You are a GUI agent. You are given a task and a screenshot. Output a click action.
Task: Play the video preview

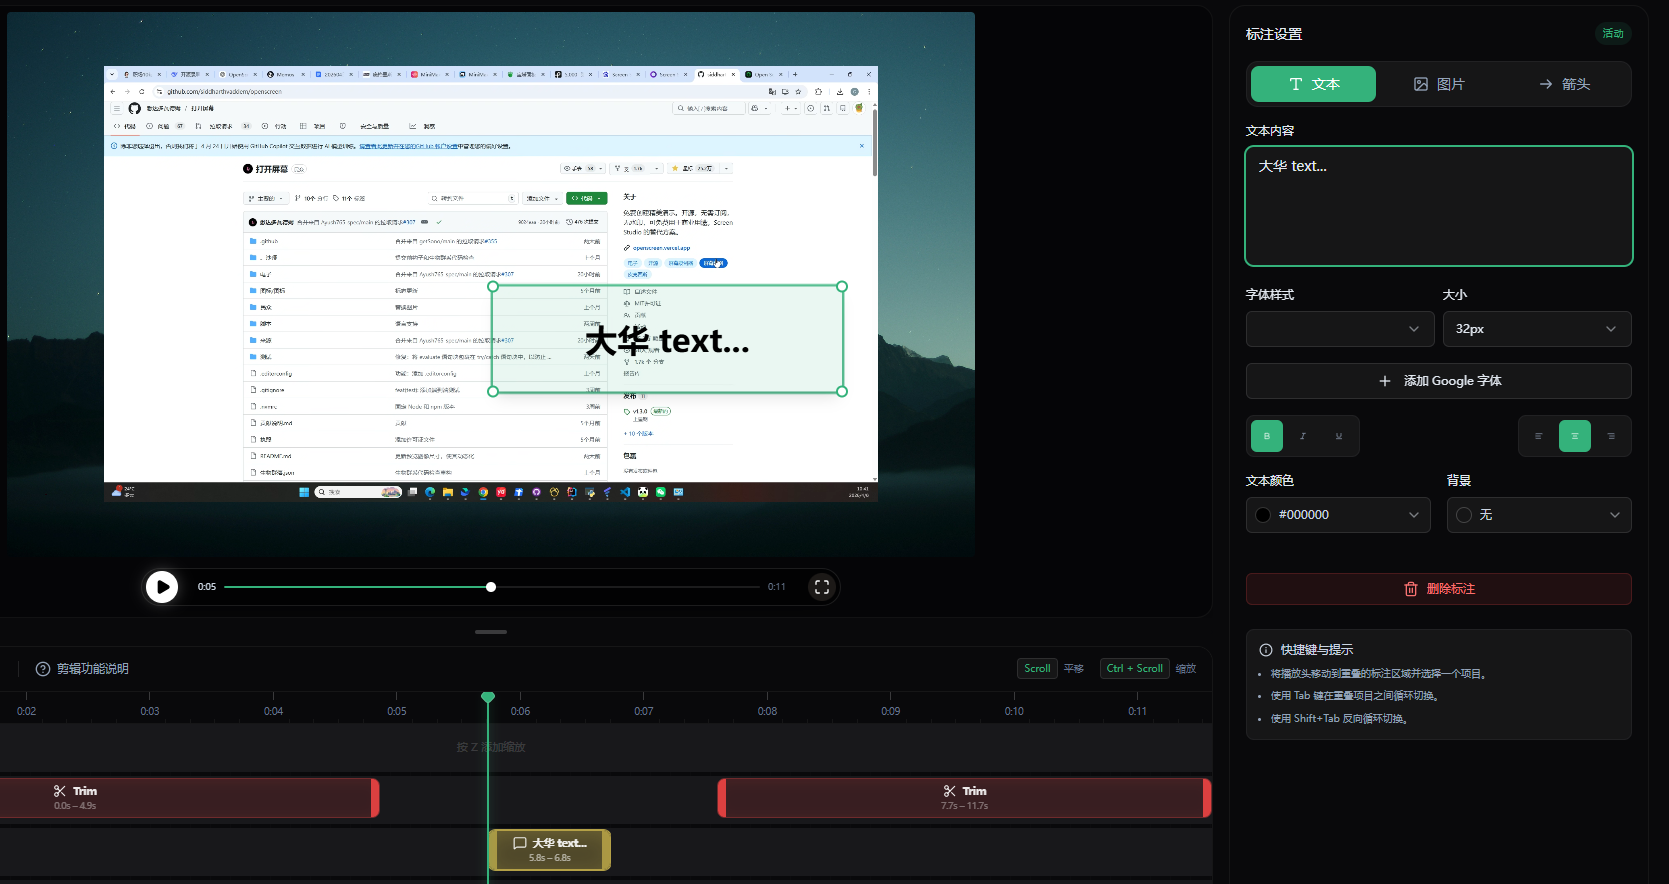(162, 587)
